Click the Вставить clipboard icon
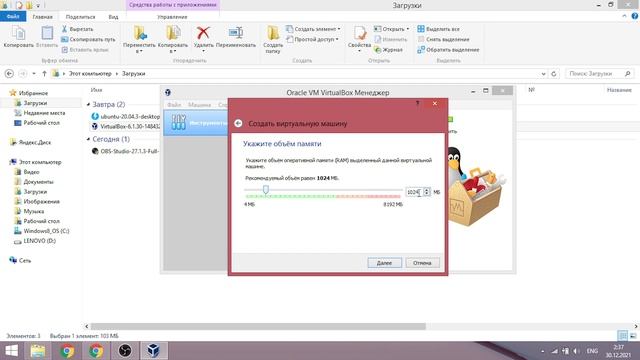This screenshot has height=360, width=640. point(47,37)
